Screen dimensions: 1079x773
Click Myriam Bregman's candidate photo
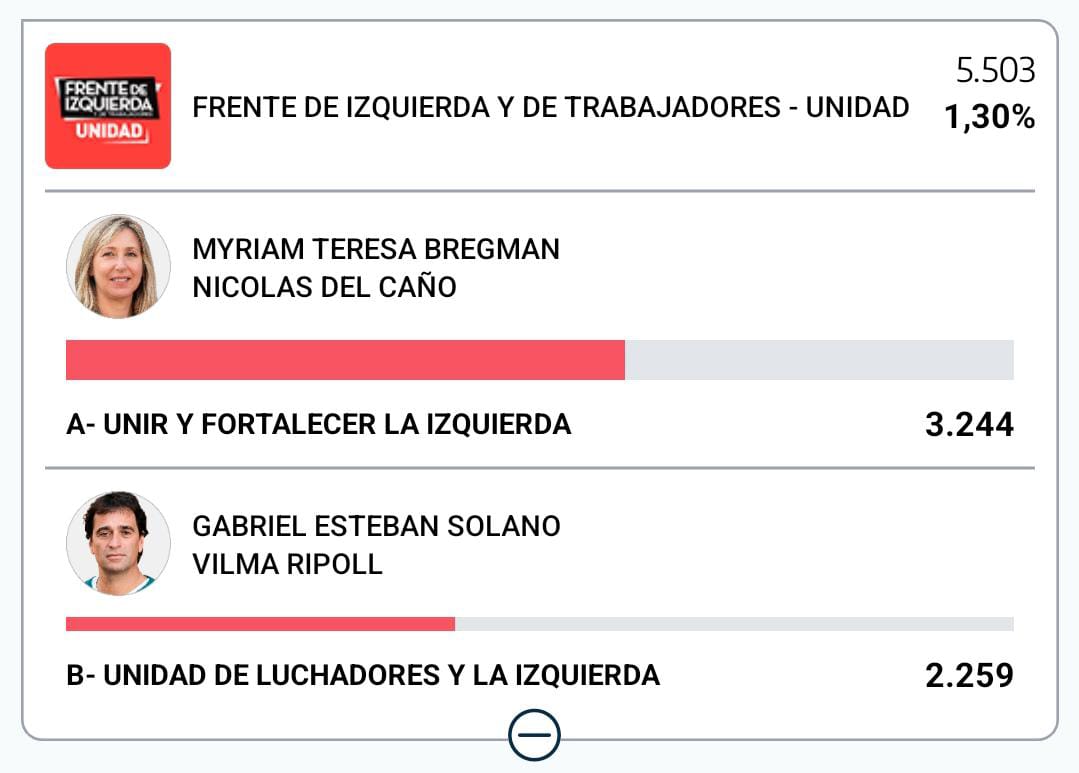pos(118,266)
